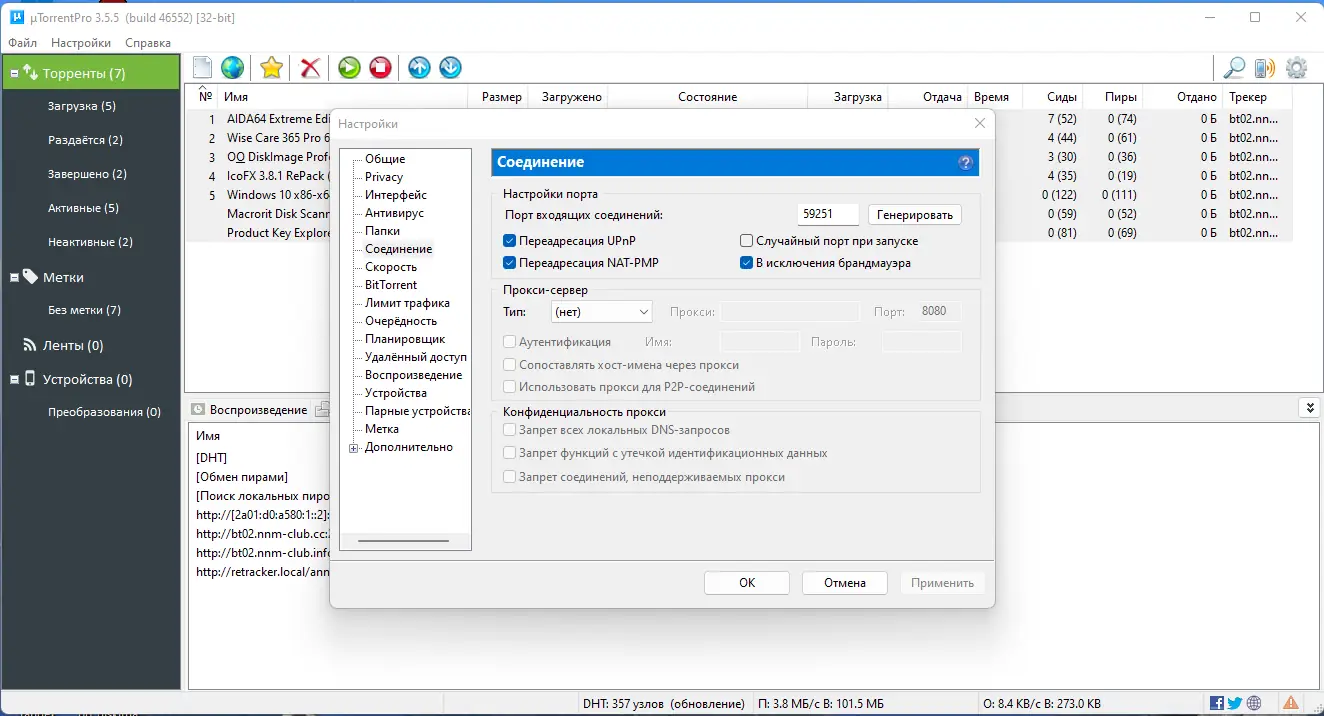The width and height of the screenshot is (1324, 716).
Task: Click the green Start torrent icon
Action: tap(349, 67)
